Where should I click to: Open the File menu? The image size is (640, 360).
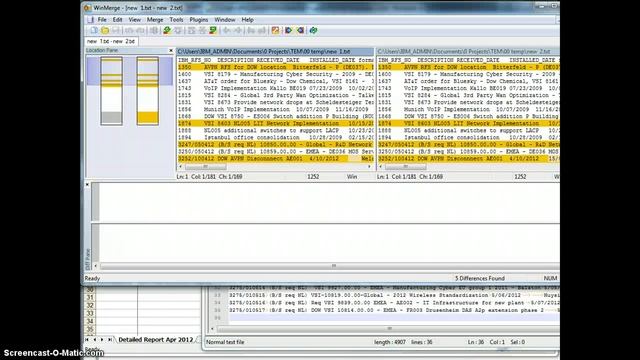[x=102, y=20]
